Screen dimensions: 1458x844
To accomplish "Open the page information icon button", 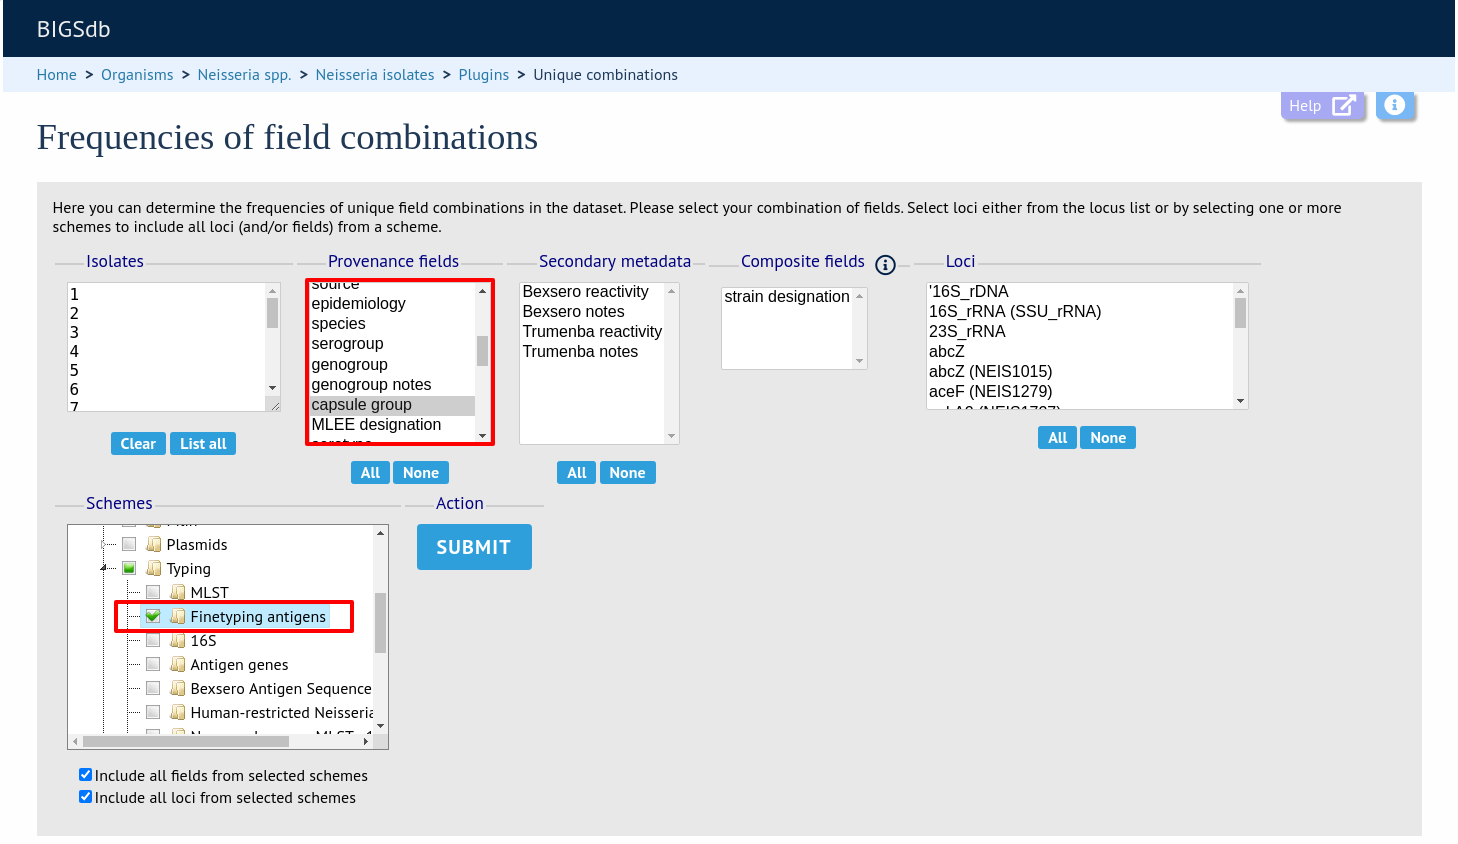I will 1395,105.
